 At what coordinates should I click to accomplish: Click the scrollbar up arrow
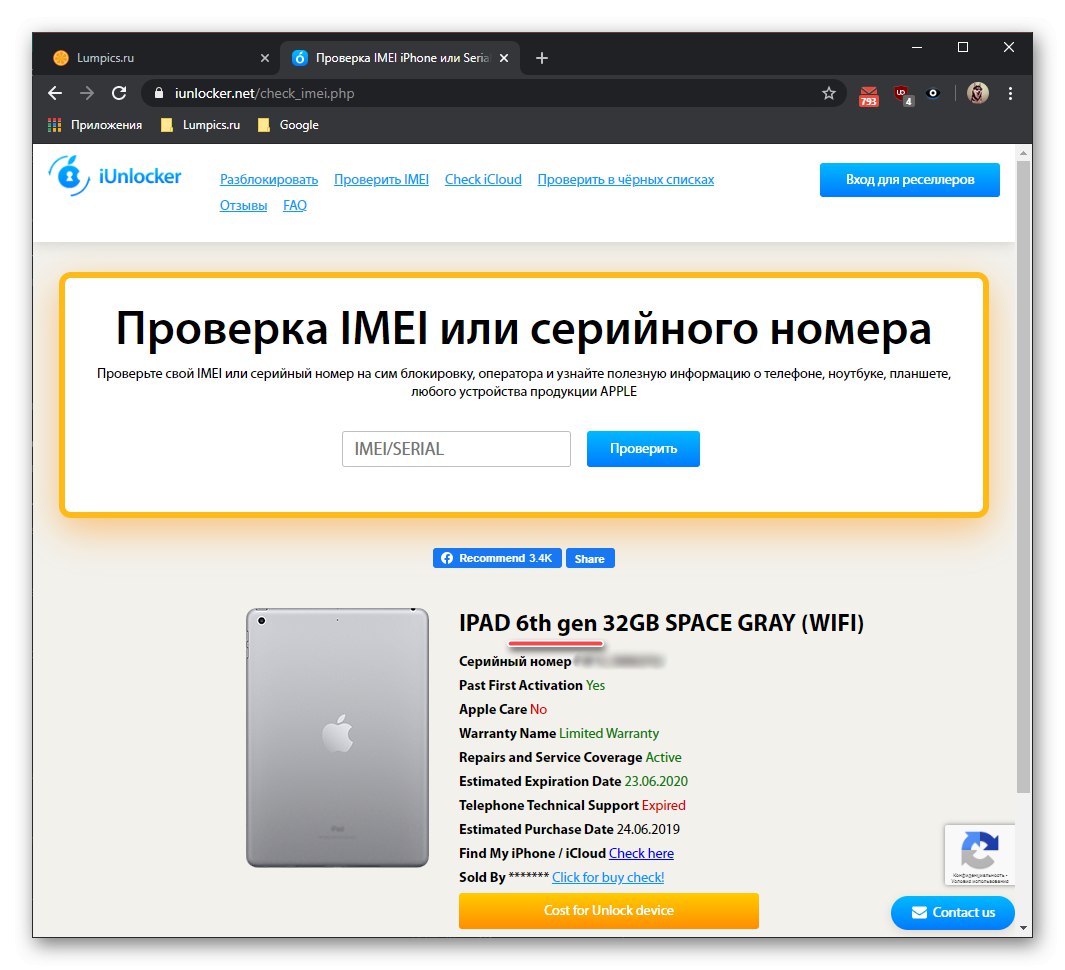pos(1024,154)
